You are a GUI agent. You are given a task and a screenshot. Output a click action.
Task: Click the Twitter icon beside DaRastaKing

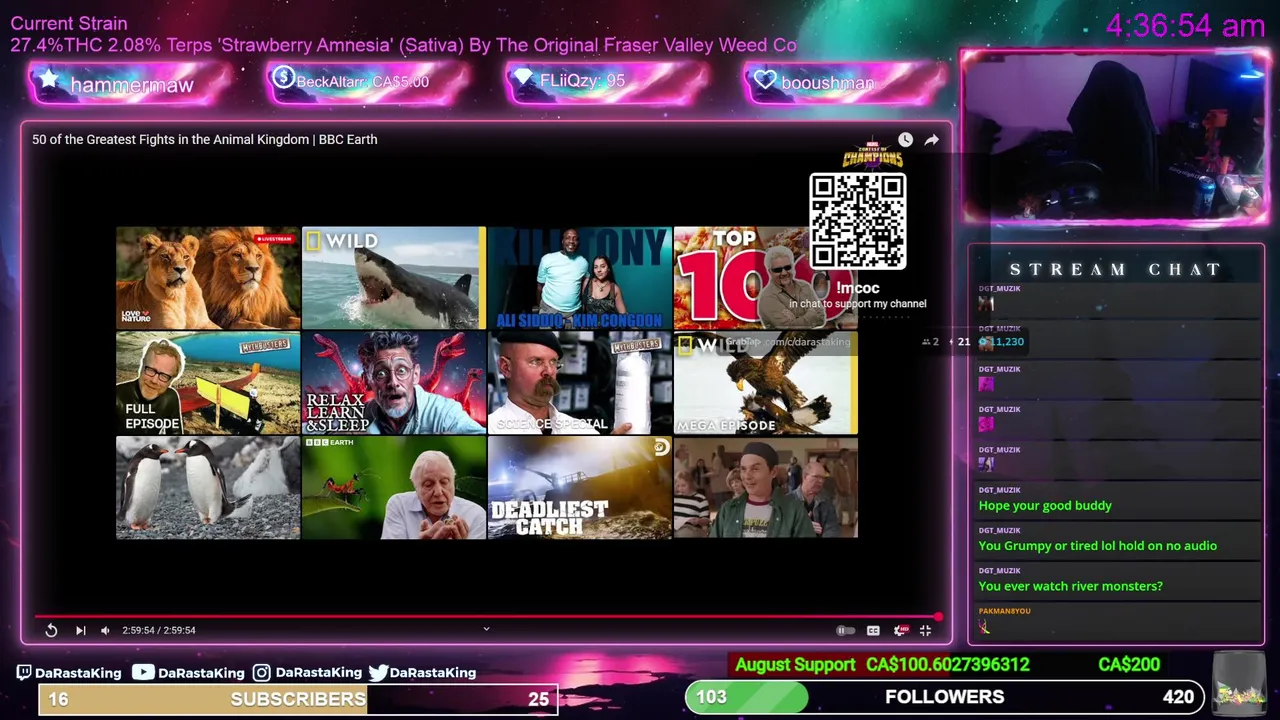coord(378,673)
